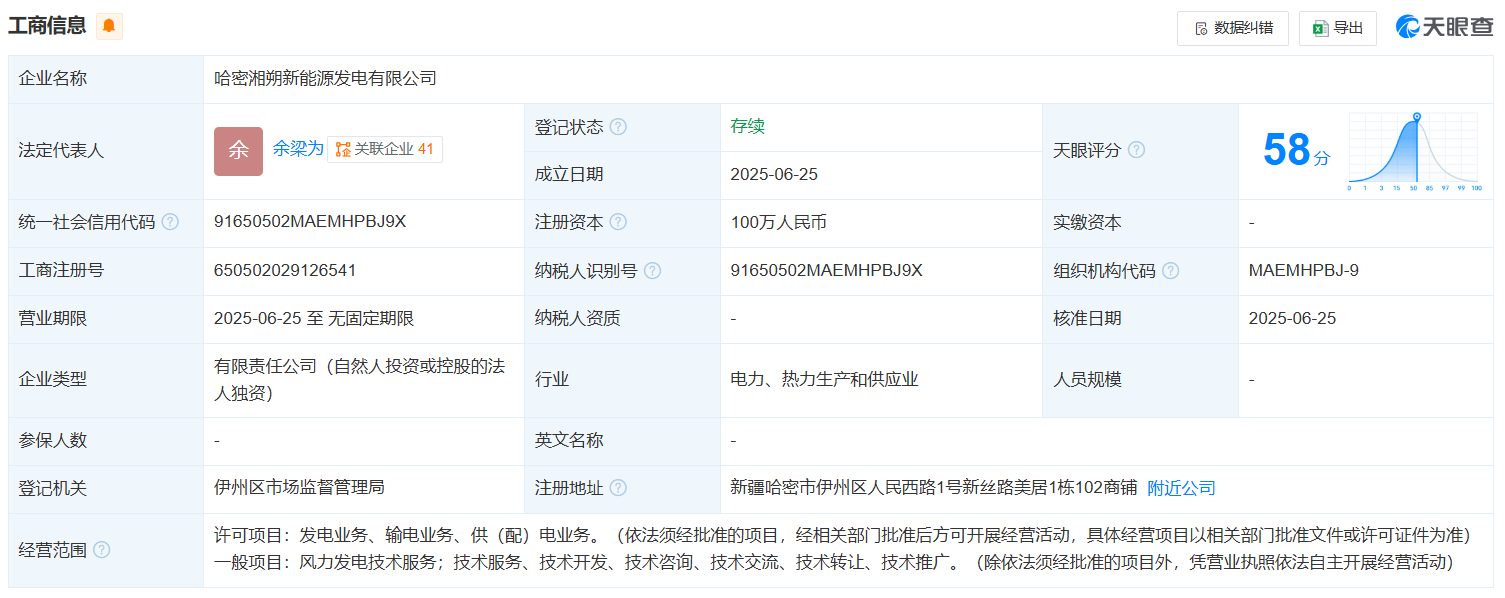
Task: Click the orange bell alert icon
Action: click(x=109, y=26)
